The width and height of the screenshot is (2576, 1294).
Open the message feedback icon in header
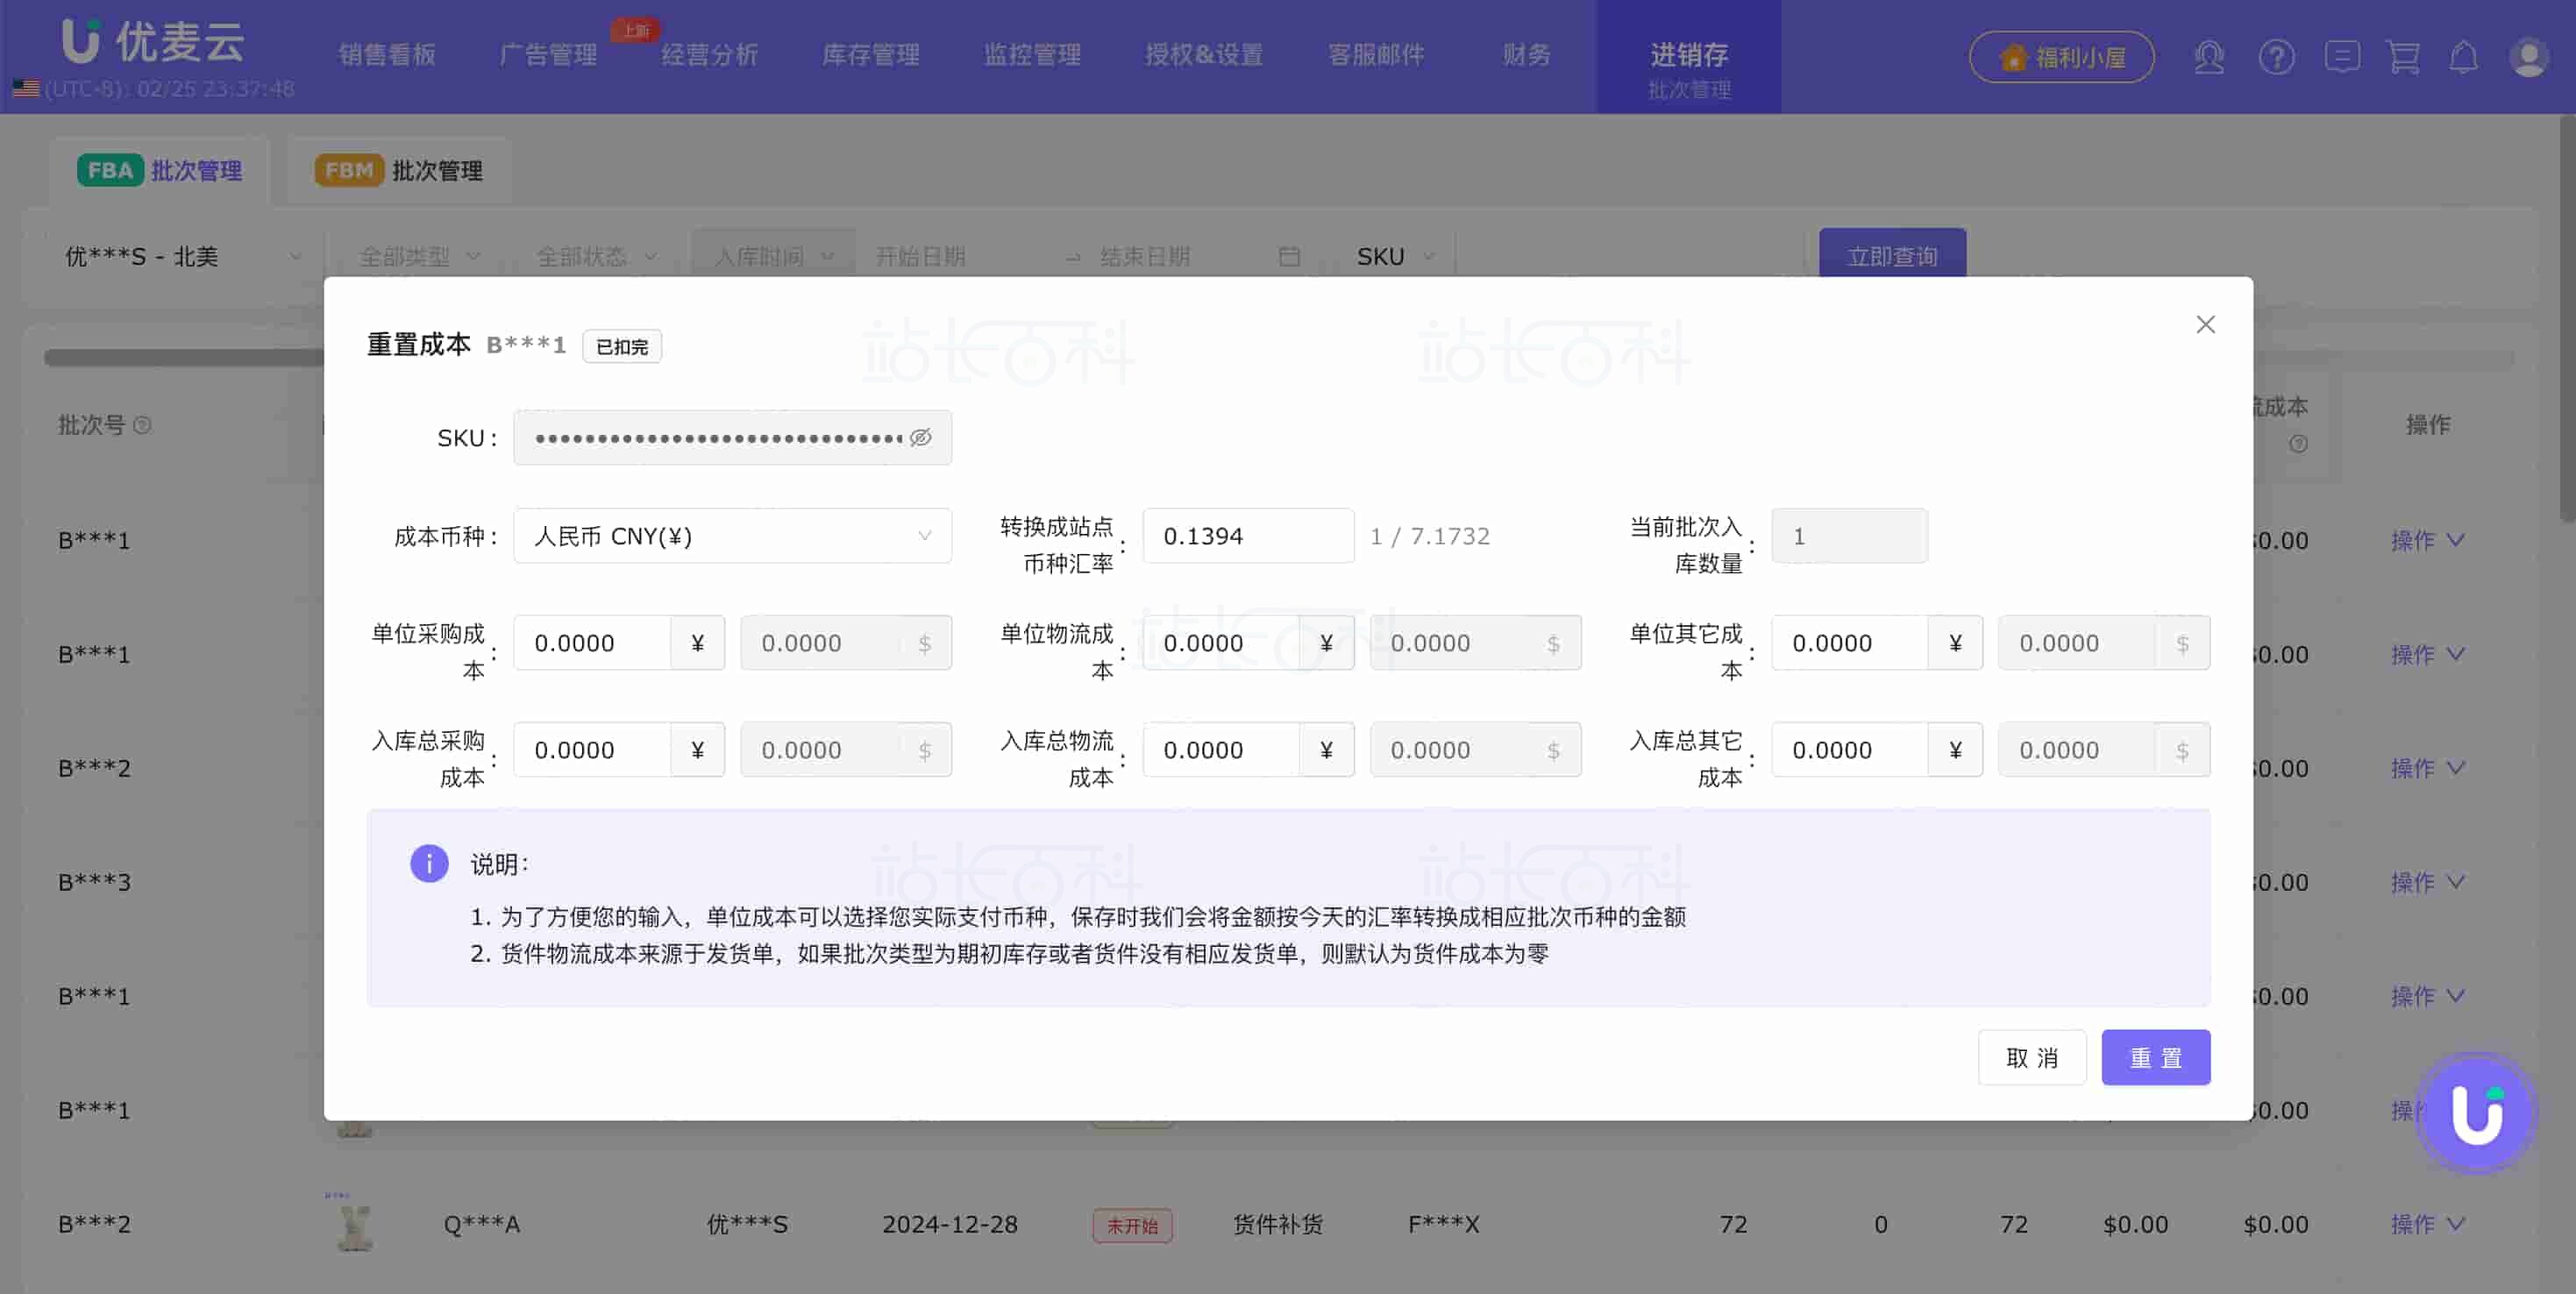pos(2342,56)
